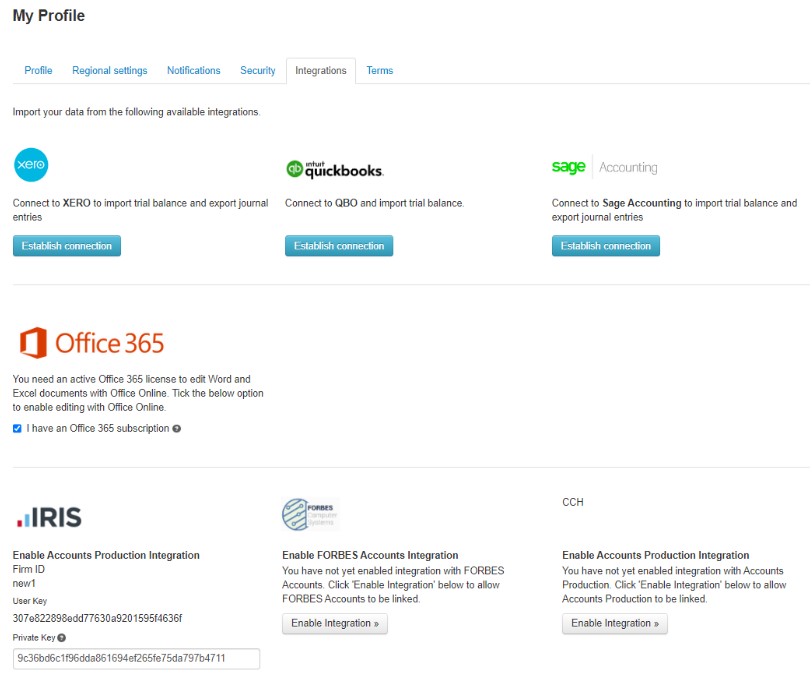Click help icon beside Office 365 subscription
810x678 pixels.
[x=177, y=429]
